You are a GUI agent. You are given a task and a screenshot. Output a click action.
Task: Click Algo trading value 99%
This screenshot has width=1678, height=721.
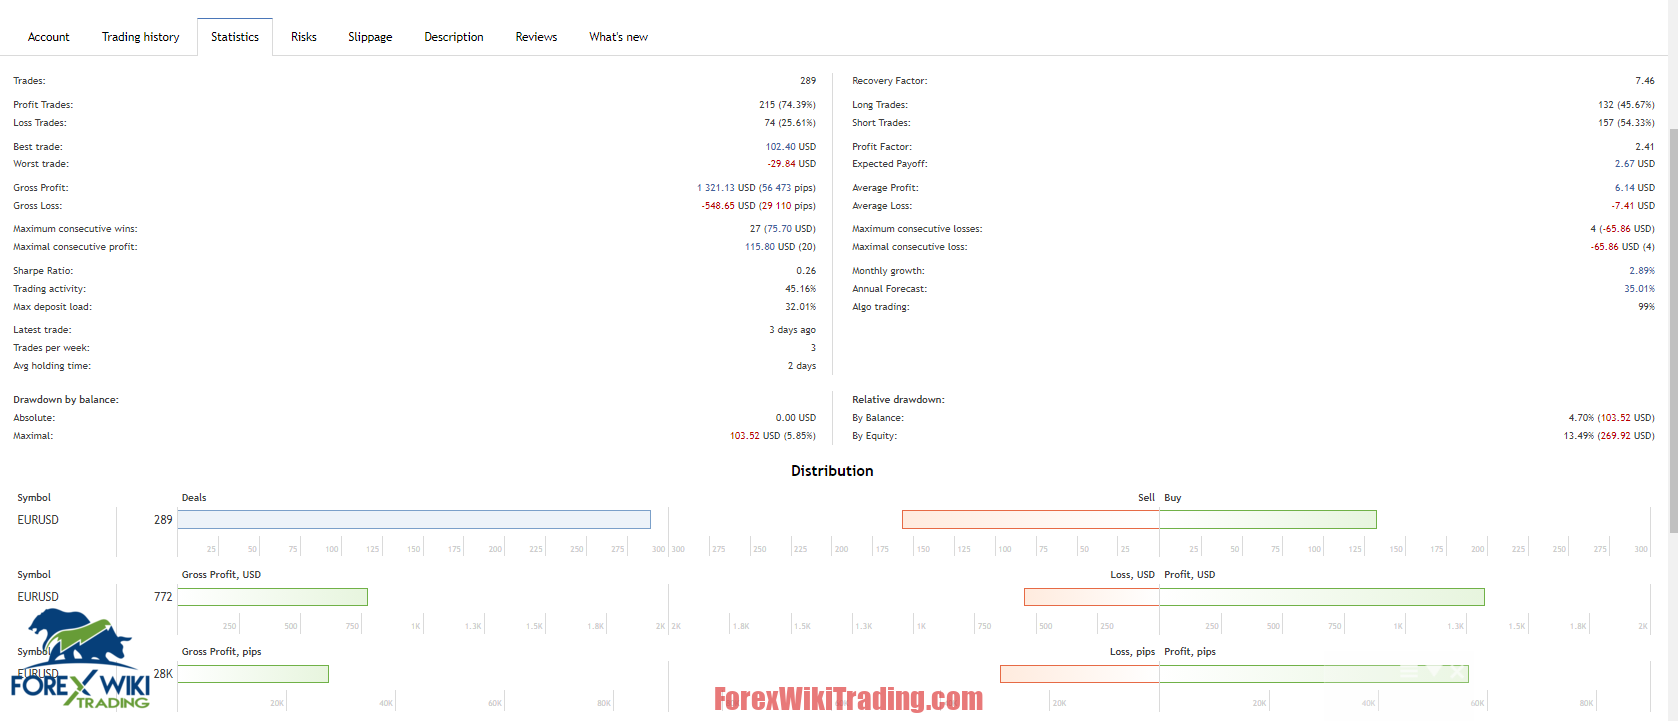(x=1646, y=307)
